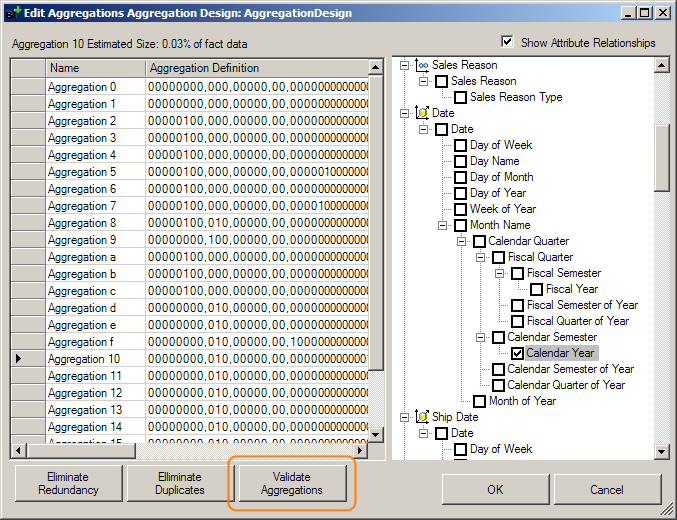Click the grid's horizontal scrollbar right arrow
Image resolution: width=677 pixels, height=520 pixels.
(360, 451)
